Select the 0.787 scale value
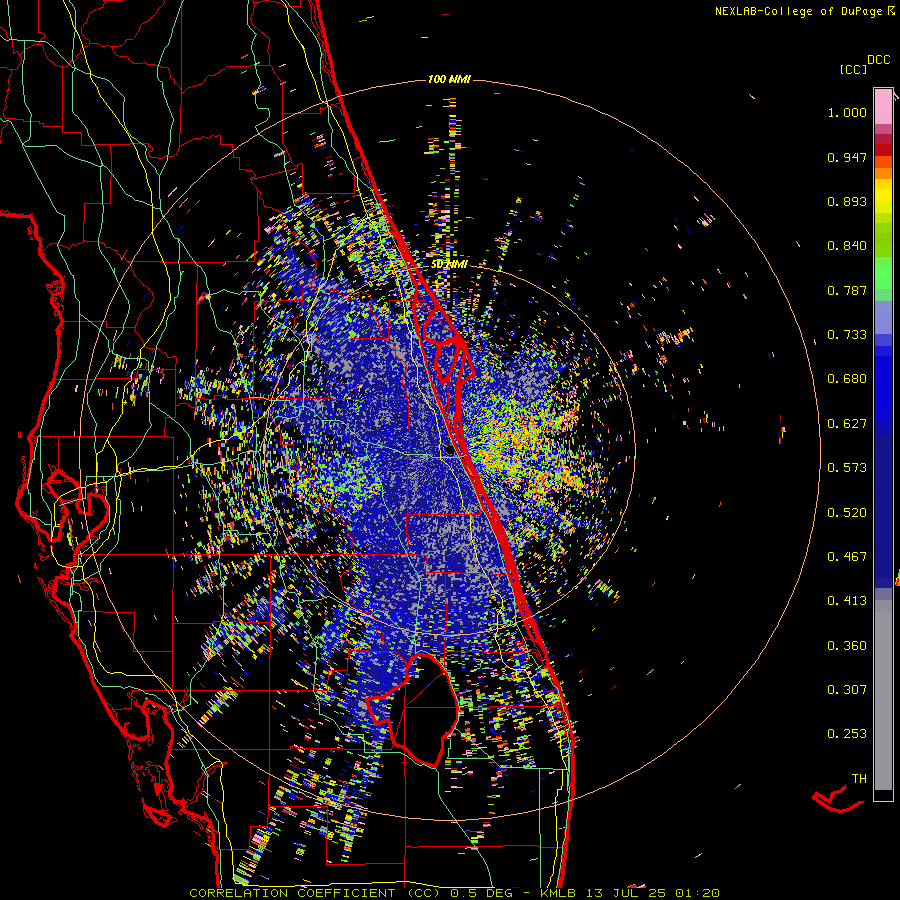The width and height of the screenshot is (900, 900). pos(847,290)
